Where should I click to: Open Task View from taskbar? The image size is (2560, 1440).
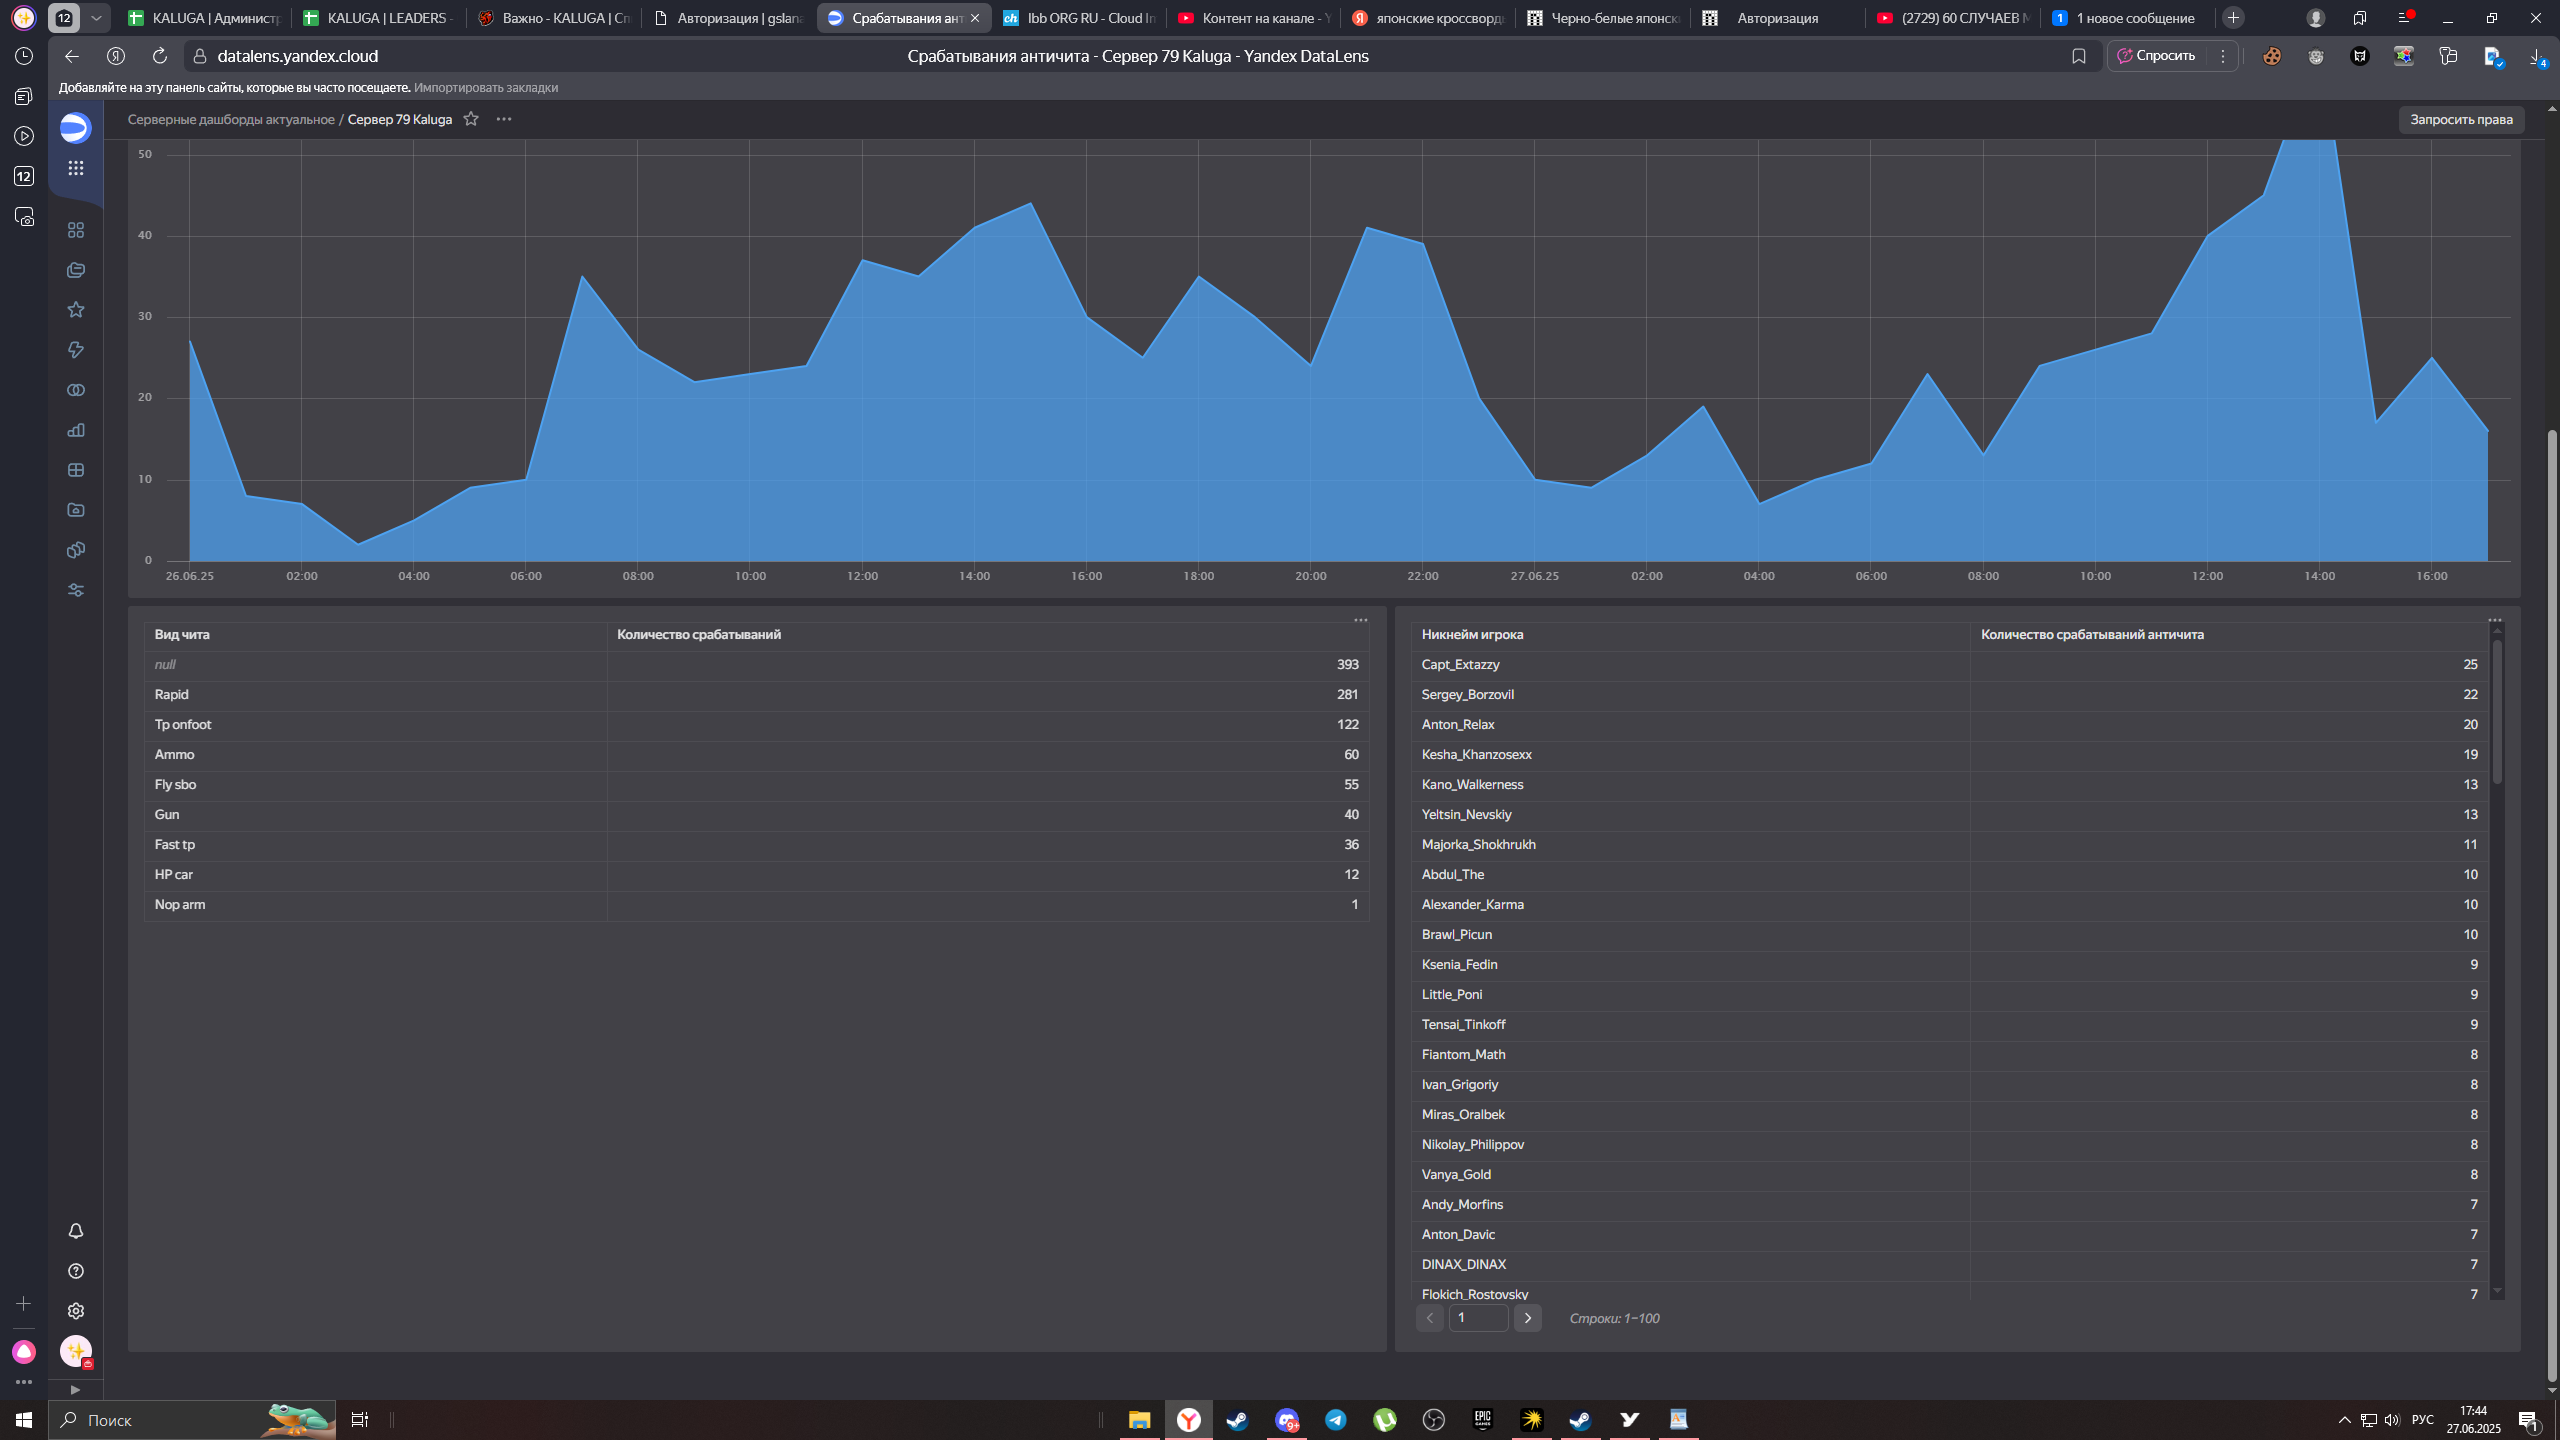point(360,1420)
